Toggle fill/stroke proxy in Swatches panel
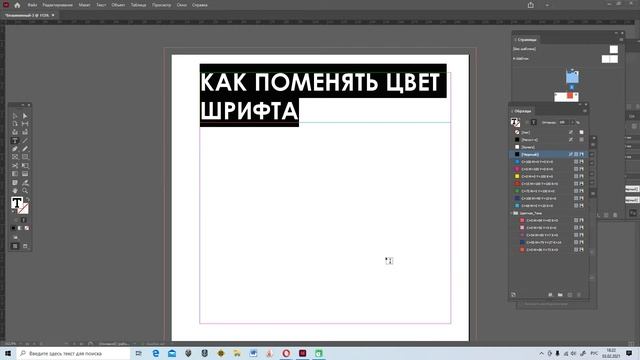The image size is (640, 360). [x=515, y=122]
